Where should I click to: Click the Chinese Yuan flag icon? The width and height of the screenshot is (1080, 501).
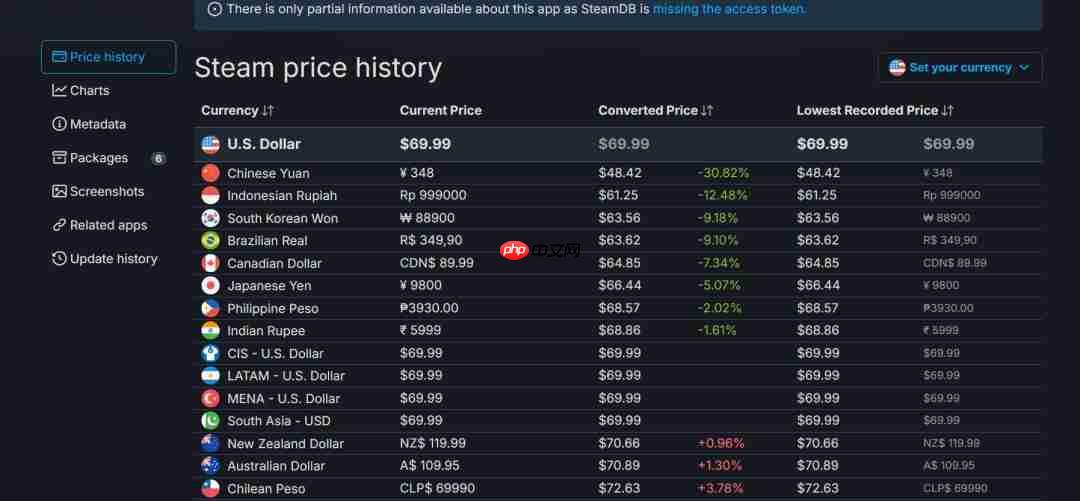click(x=210, y=173)
